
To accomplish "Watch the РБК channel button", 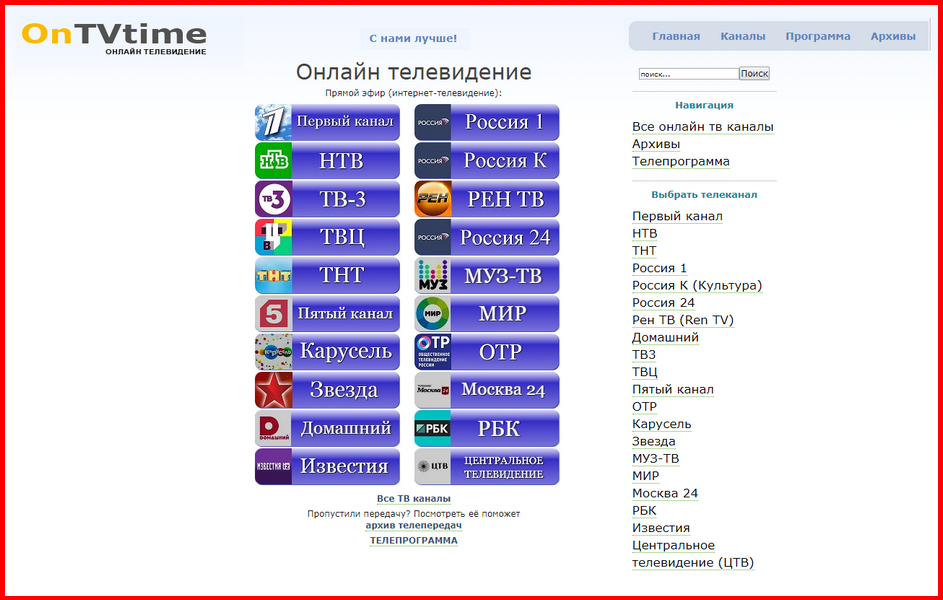I will click(x=487, y=429).
